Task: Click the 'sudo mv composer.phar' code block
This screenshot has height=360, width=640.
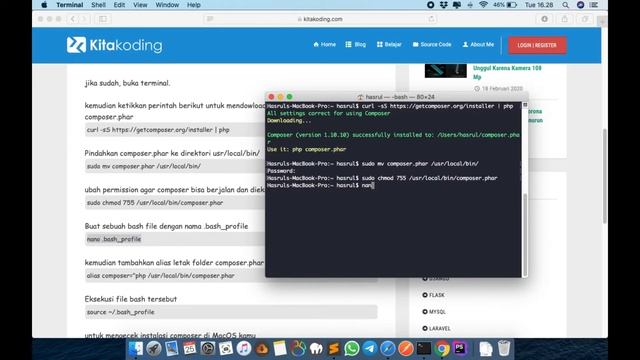Action: point(175,166)
